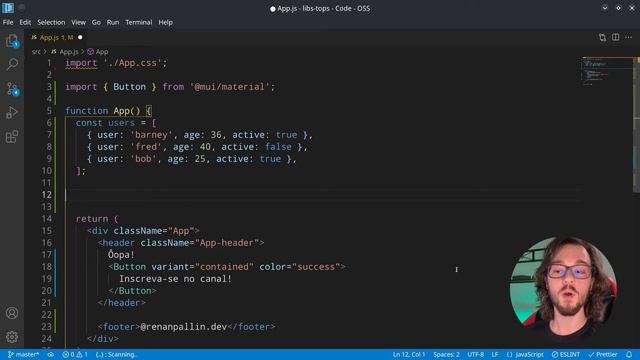Open the More Actions ellipsis in the editor toolbar
The width and height of the screenshot is (640, 360).
(629, 37)
